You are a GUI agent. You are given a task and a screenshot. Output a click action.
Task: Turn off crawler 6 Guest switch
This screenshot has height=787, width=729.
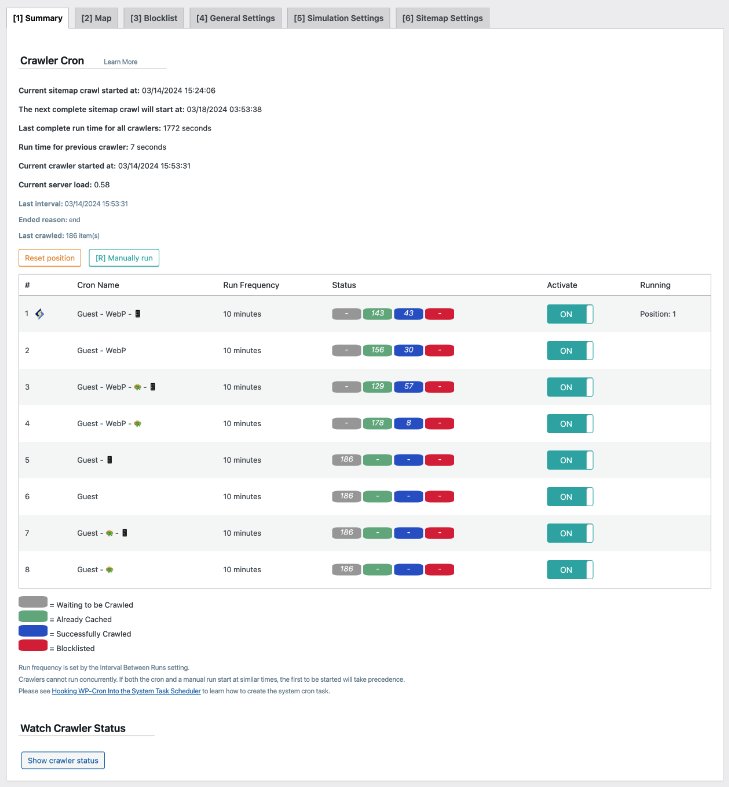pos(570,497)
